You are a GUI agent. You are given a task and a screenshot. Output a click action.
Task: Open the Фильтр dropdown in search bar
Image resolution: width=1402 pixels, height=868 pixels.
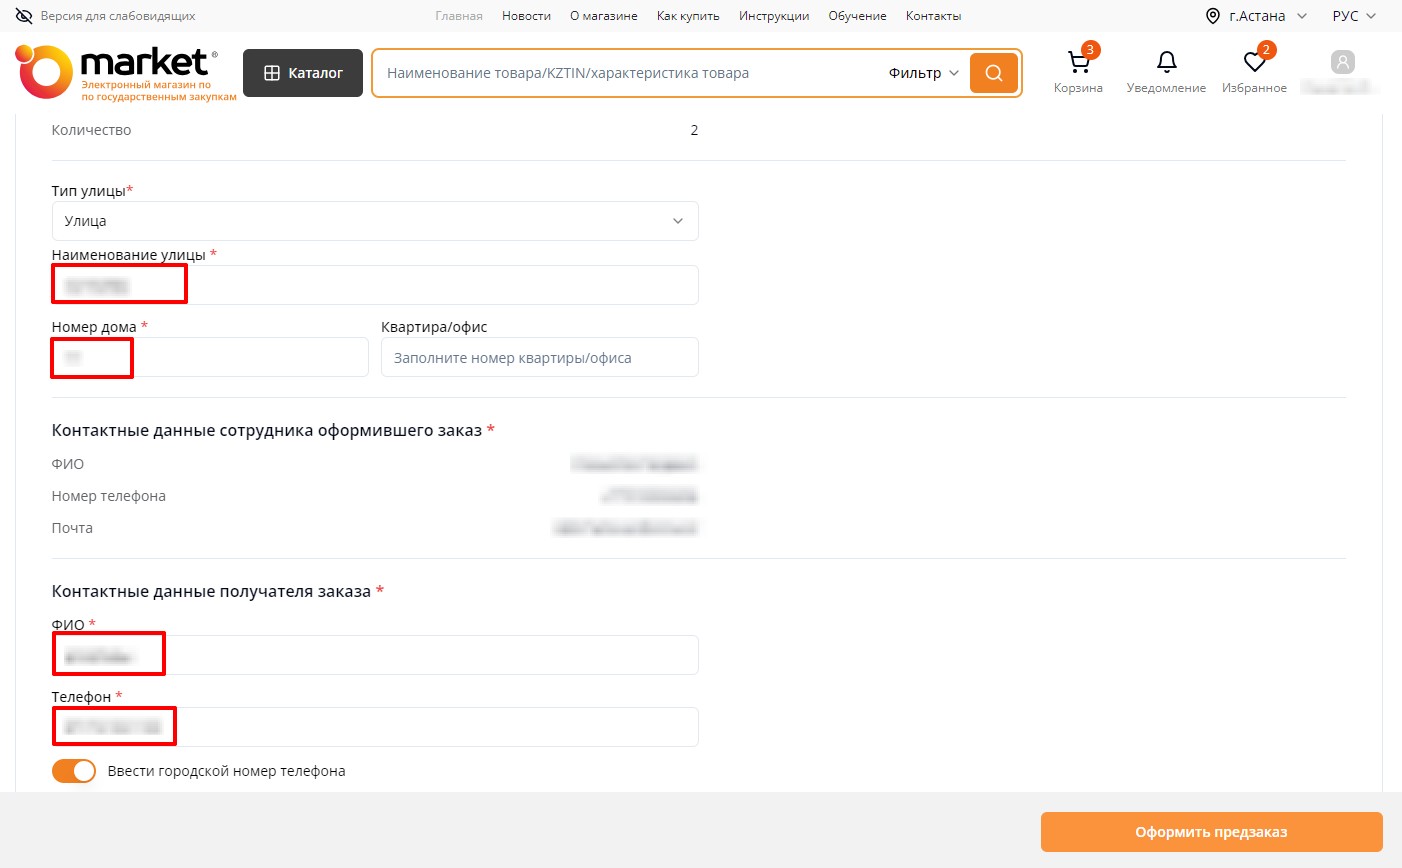pos(923,73)
